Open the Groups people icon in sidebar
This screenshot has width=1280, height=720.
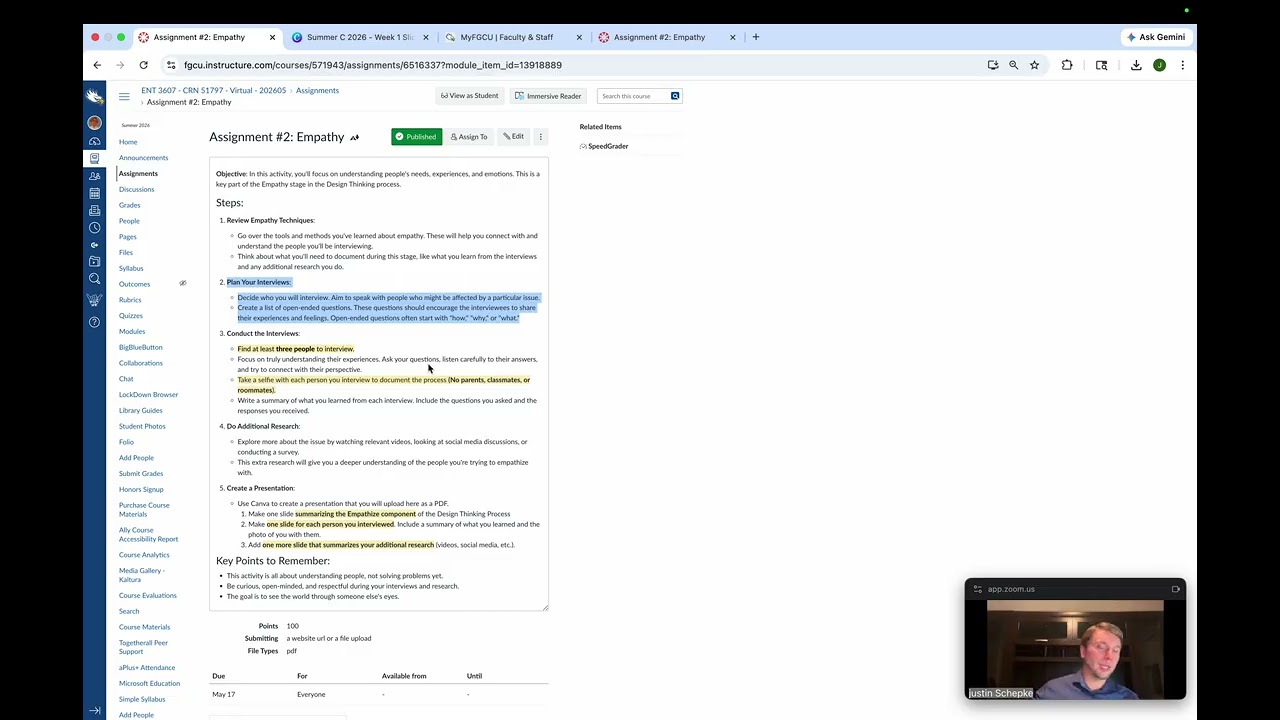94,176
